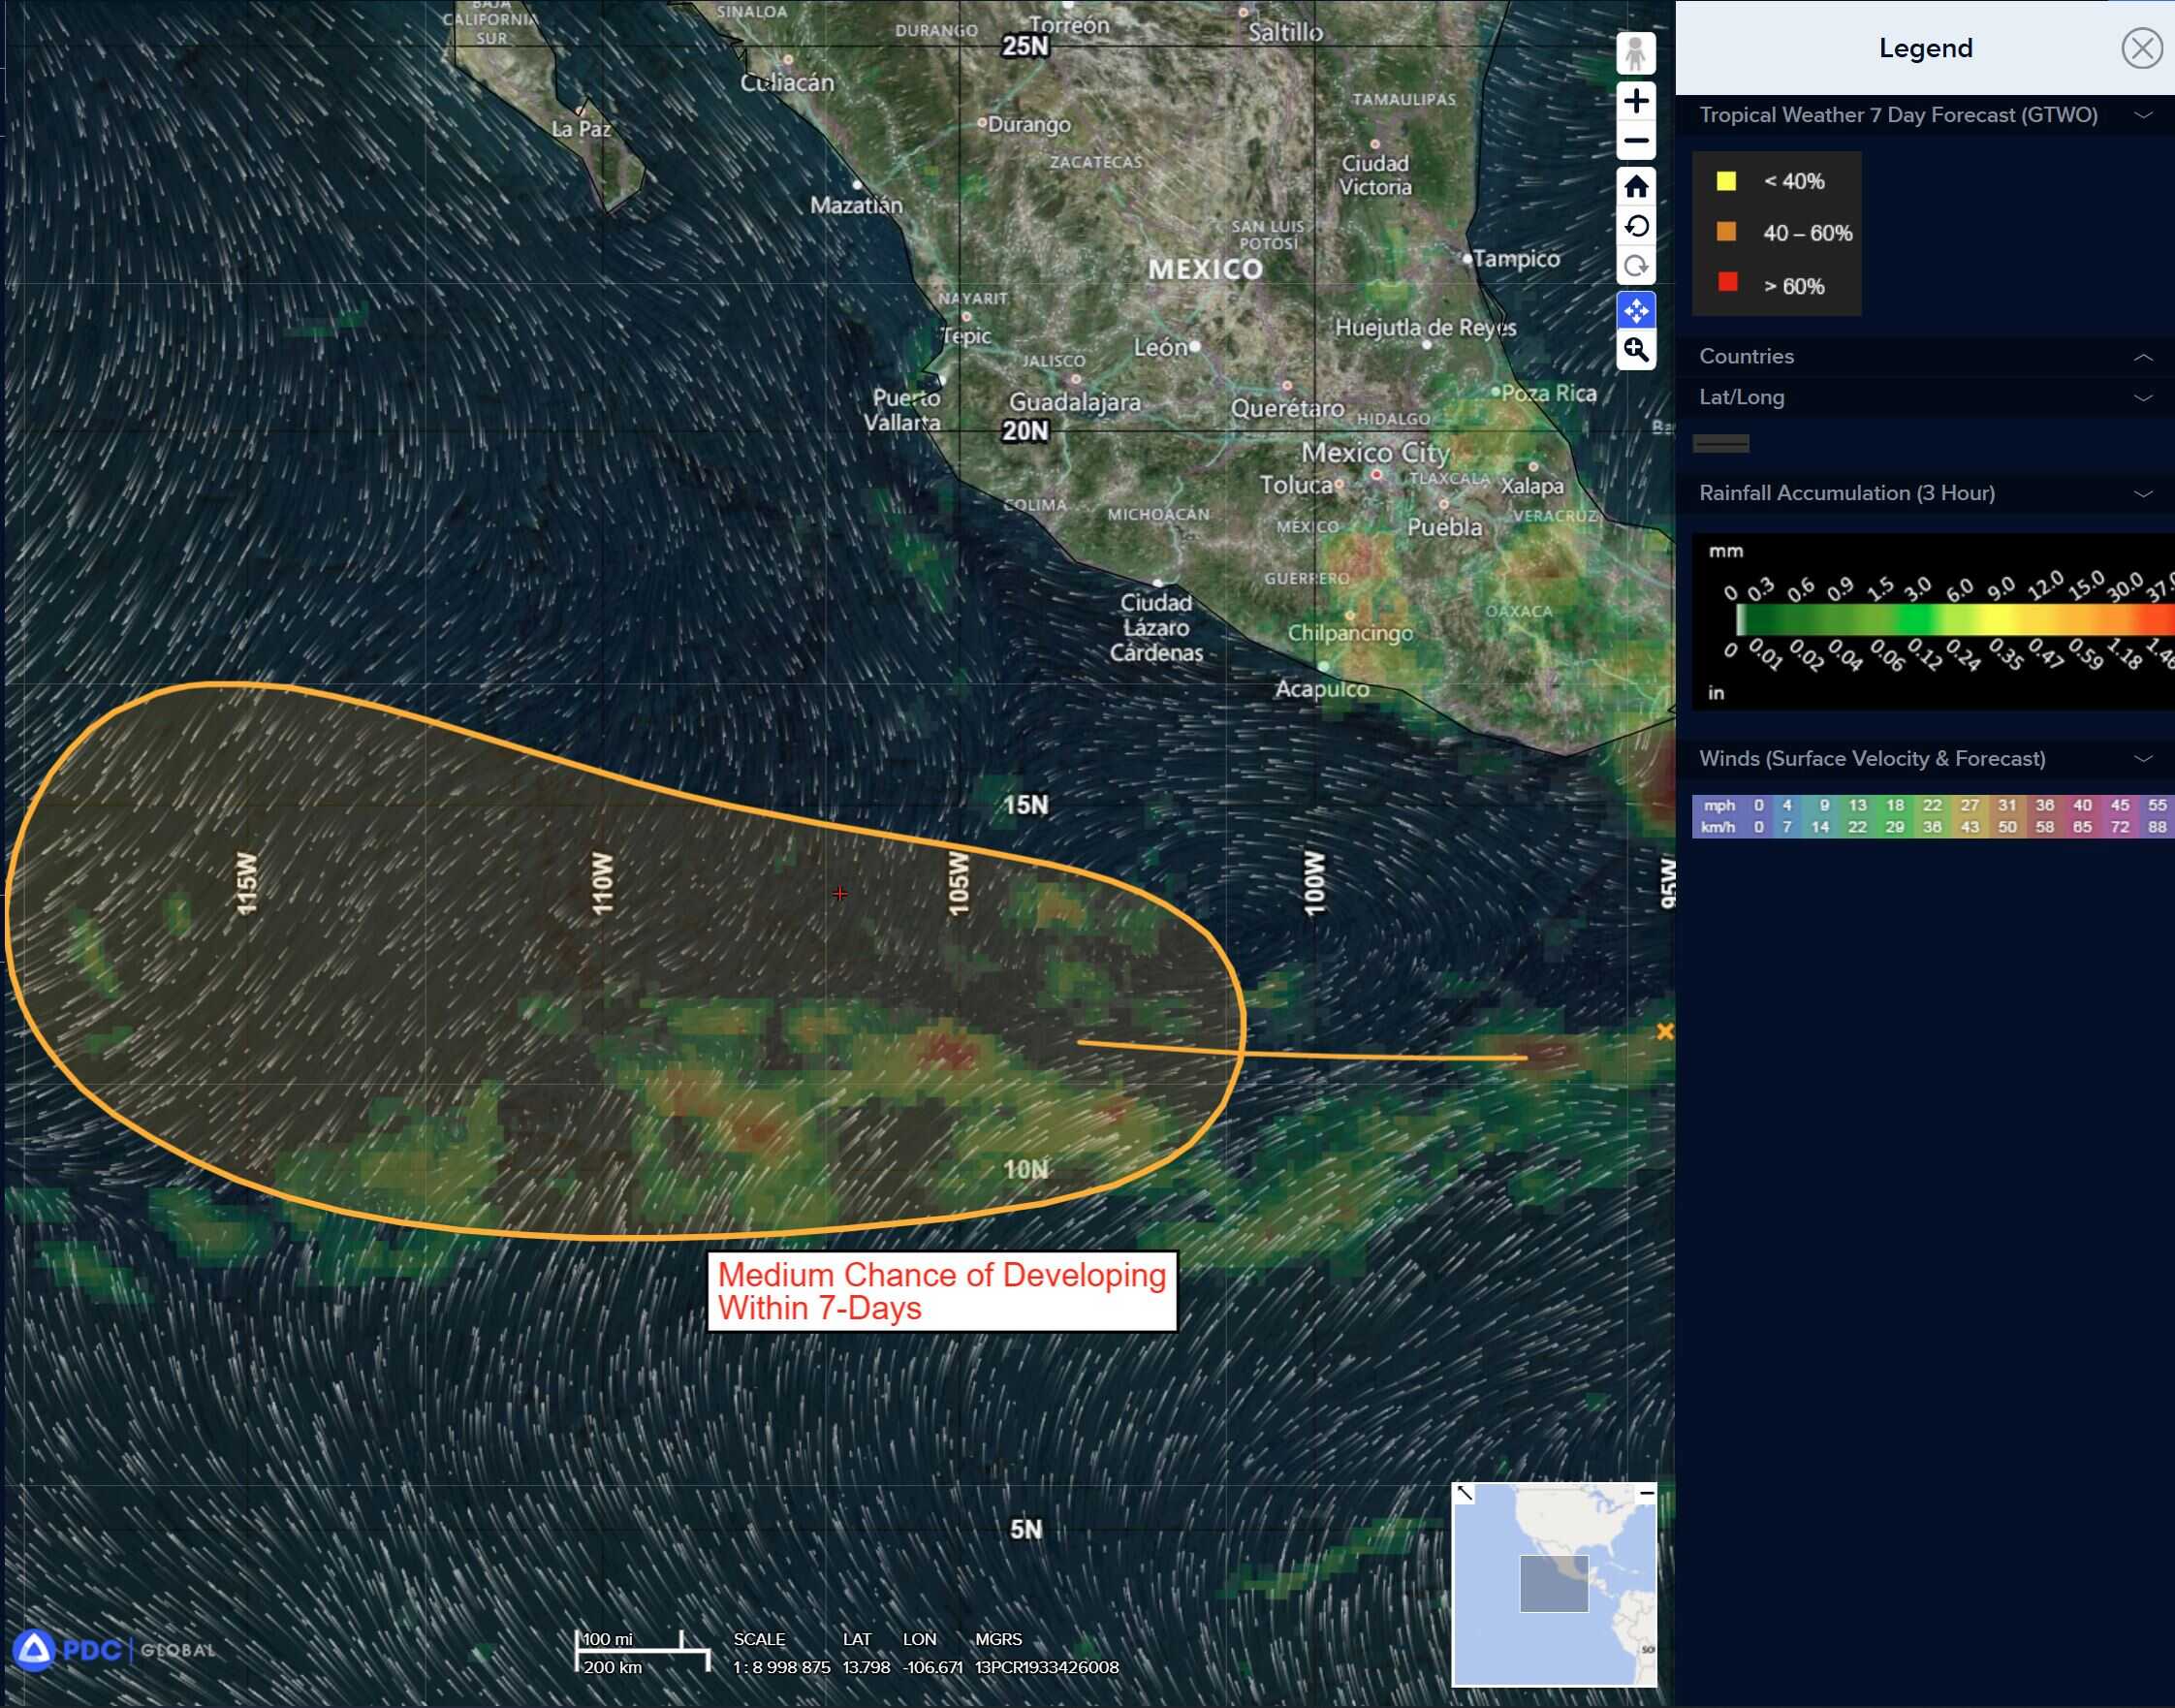Screen dimensions: 2175x1708
Task: Go to previous map extent
Action: click(1635, 227)
